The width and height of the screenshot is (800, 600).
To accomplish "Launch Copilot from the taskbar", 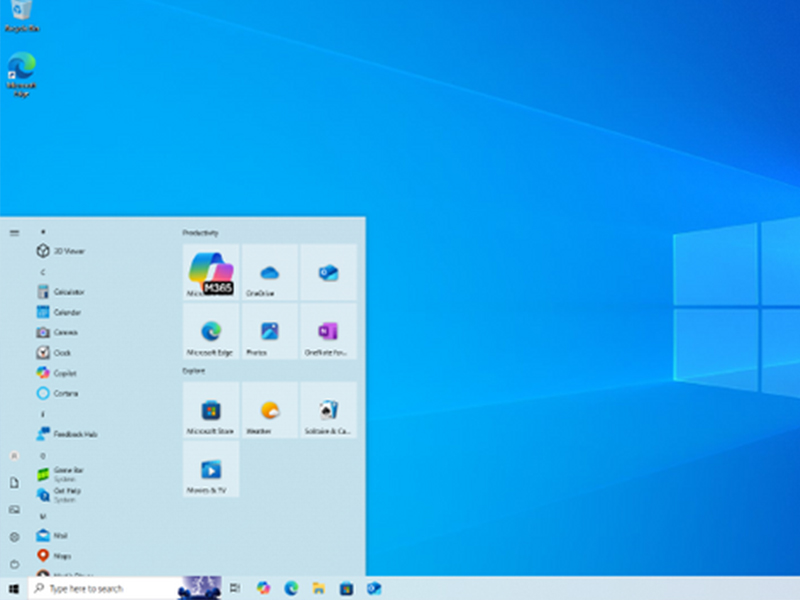I will coord(263,588).
